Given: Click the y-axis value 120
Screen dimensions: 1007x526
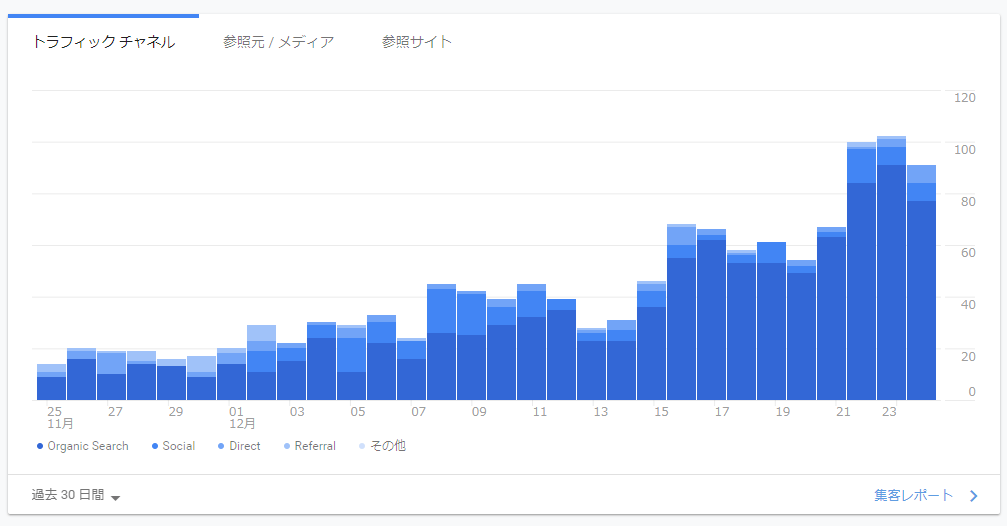Looking at the screenshot, I should [965, 98].
